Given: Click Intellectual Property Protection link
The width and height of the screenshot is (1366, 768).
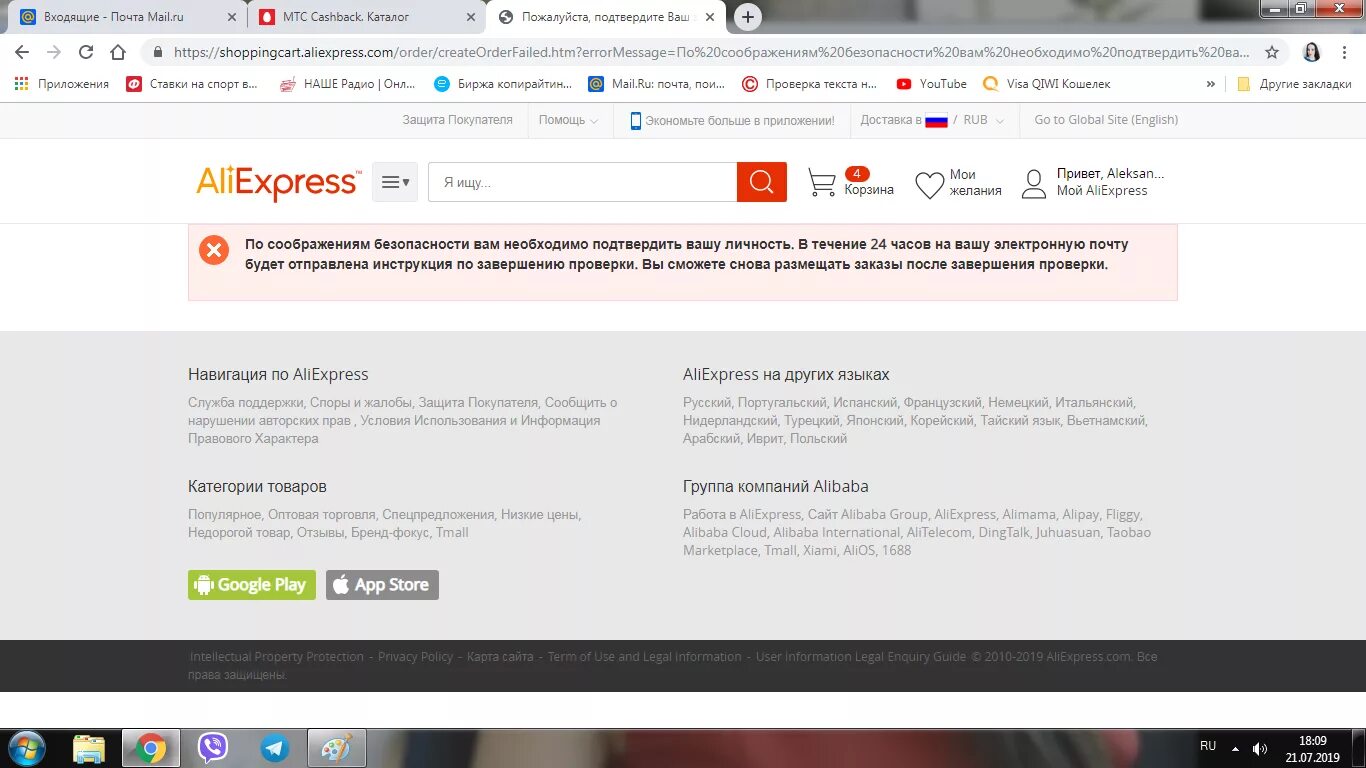Looking at the screenshot, I should (x=277, y=657).
